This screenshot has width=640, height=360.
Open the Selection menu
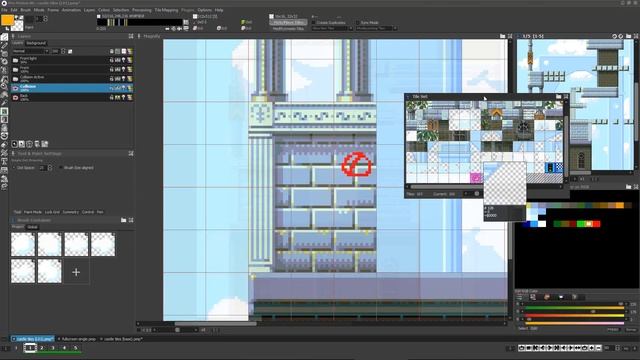[x=121, y=10]
